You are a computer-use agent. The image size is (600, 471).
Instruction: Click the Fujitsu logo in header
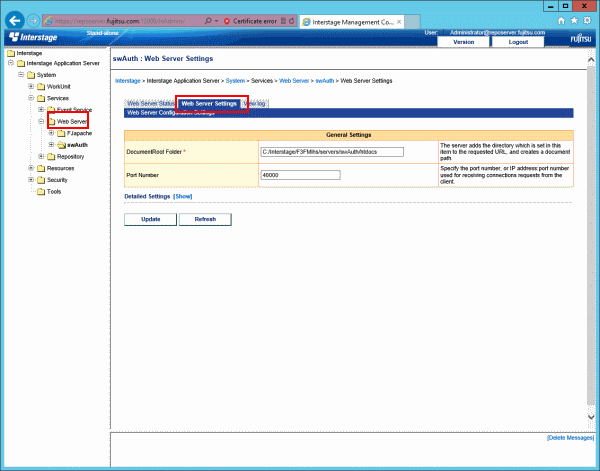point(580,39)
